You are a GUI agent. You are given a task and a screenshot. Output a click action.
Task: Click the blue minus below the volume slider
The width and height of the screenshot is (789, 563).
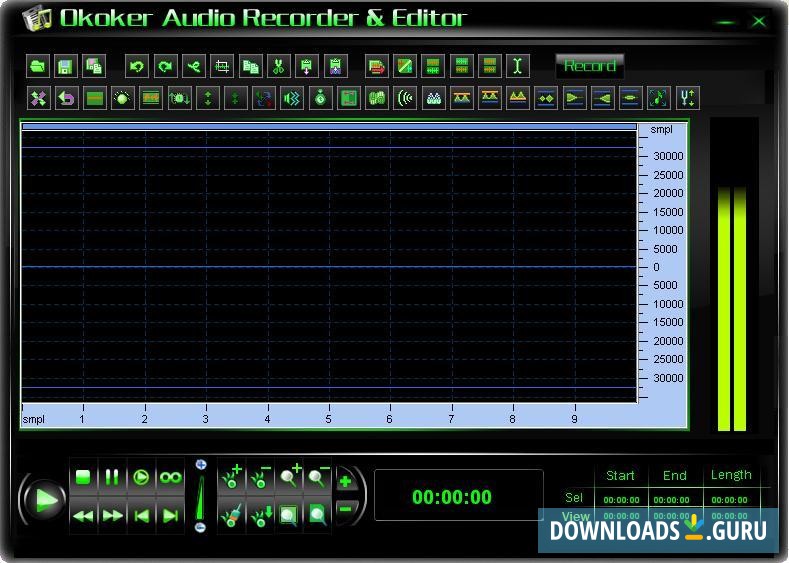200,527
